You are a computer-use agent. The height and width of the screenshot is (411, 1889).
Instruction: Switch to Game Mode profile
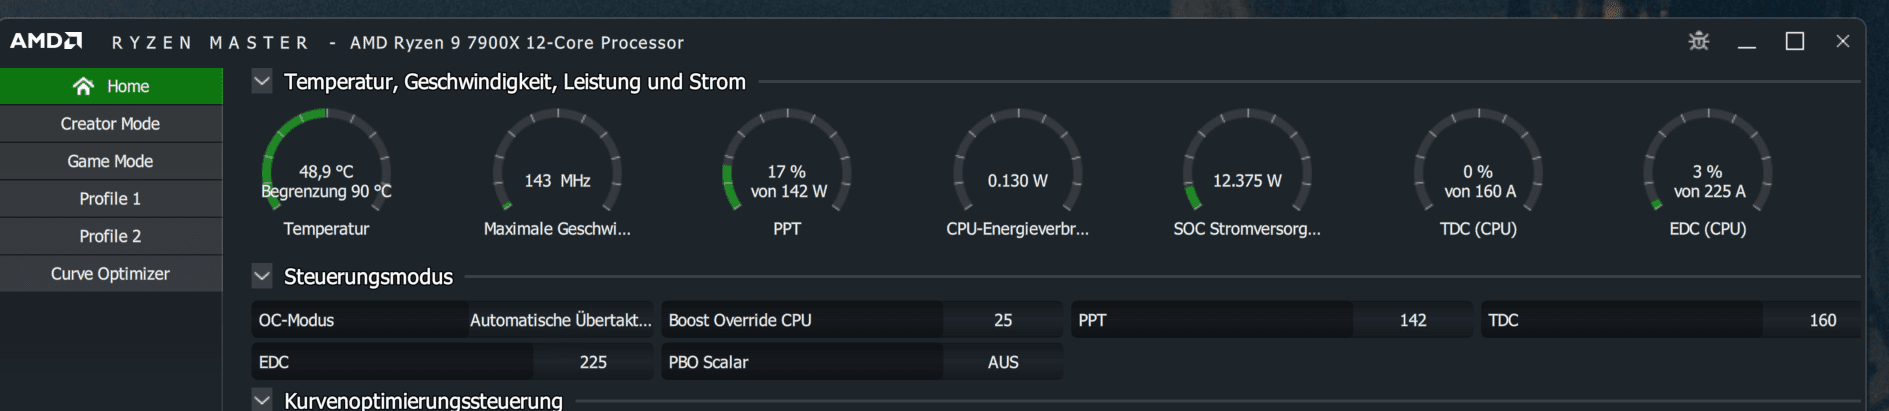point(110,161)
